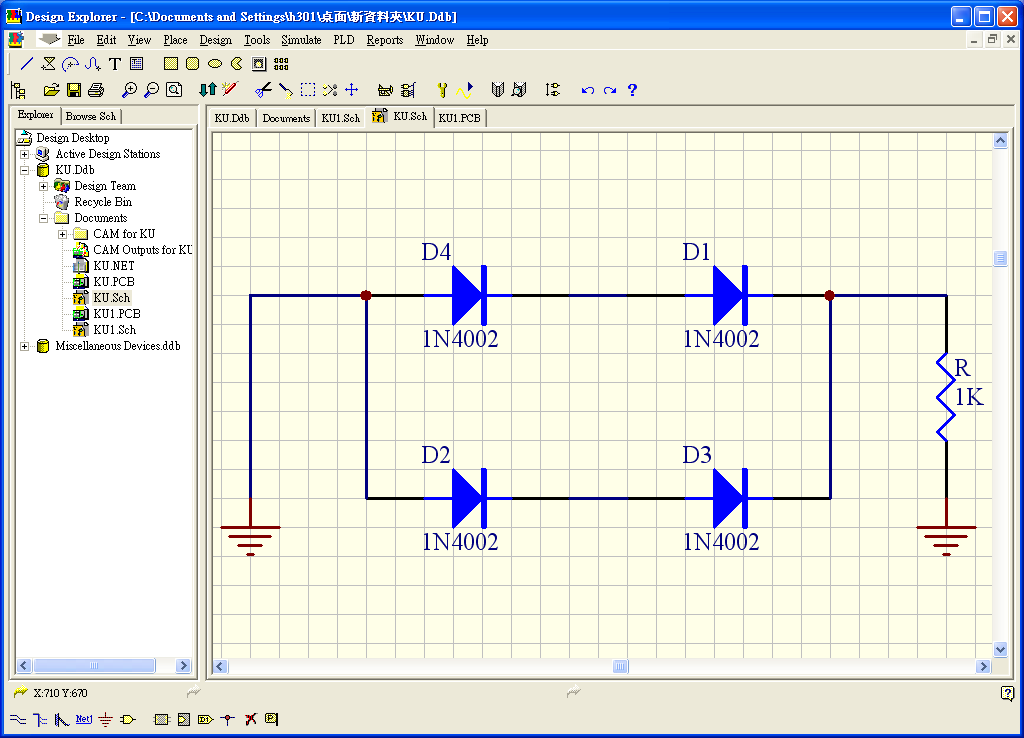
Task: Switch to the KU1.PCB document tab
Action: tap(460, 118)
